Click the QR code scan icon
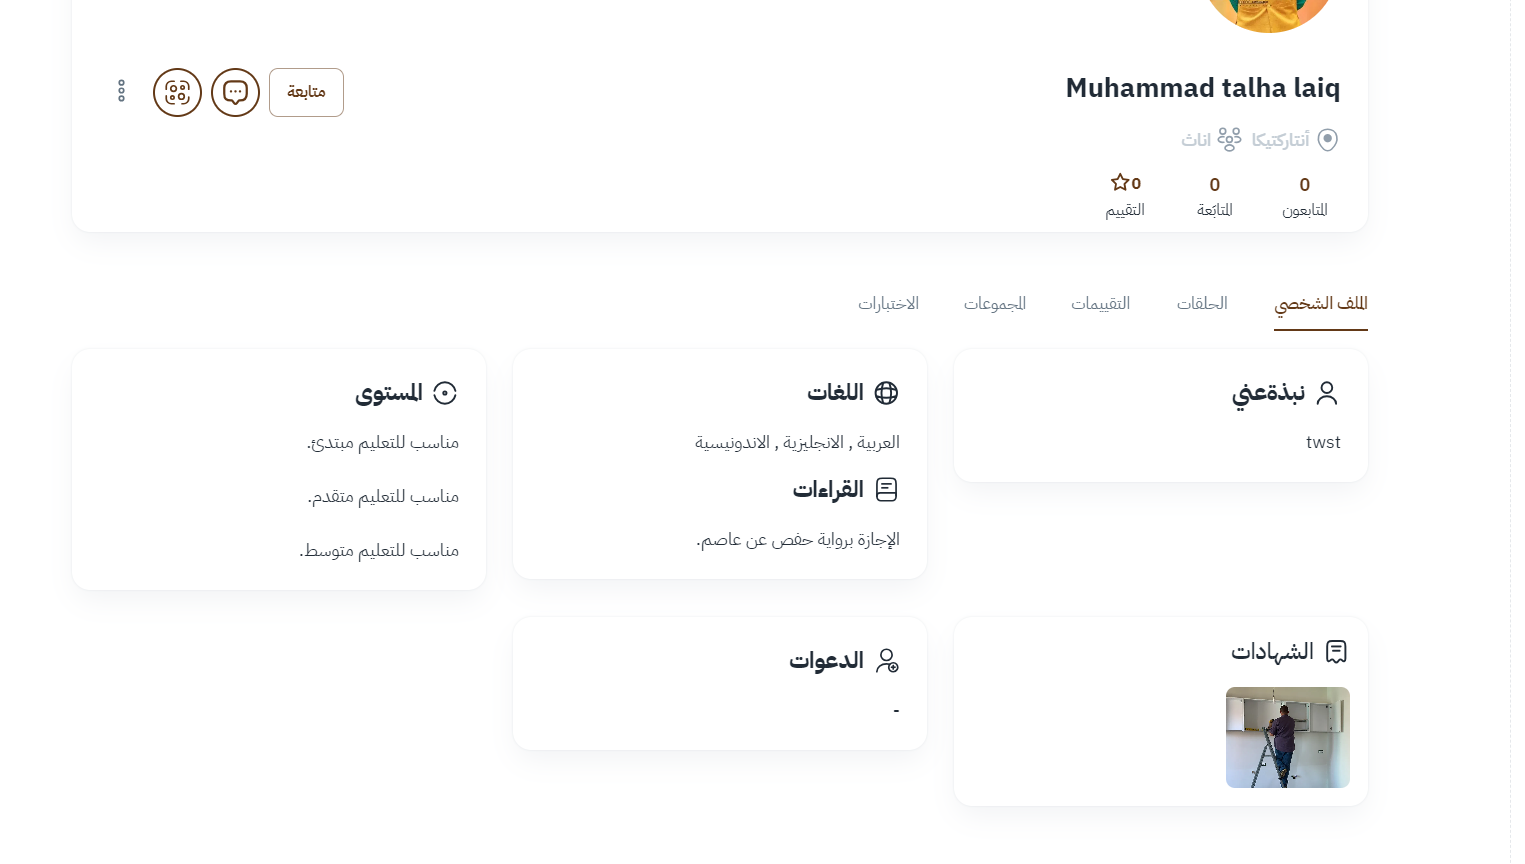Image resolution: width=1525 pixels, height=864 pixels. point(177,92)
